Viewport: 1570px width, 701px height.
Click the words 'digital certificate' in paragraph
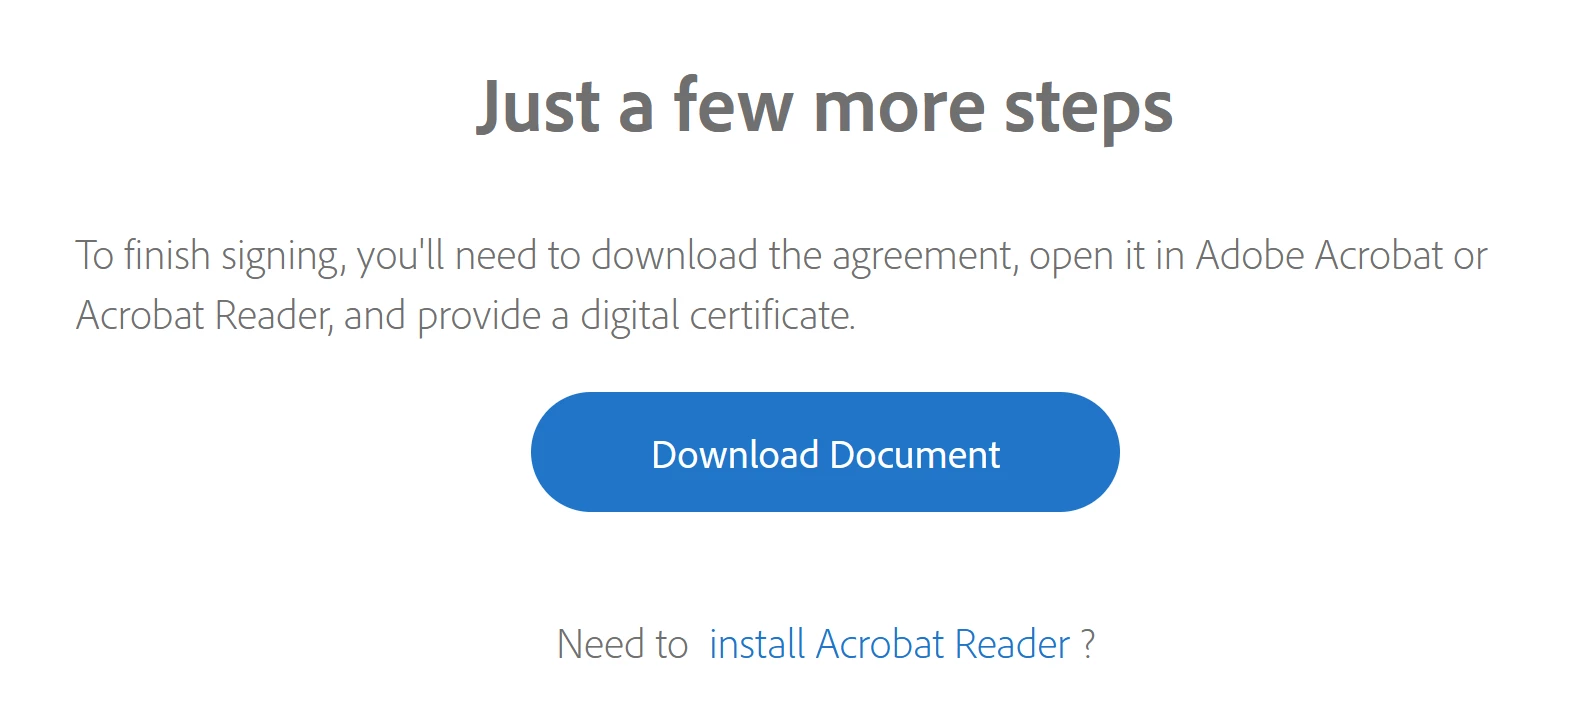tap(717, 316)
